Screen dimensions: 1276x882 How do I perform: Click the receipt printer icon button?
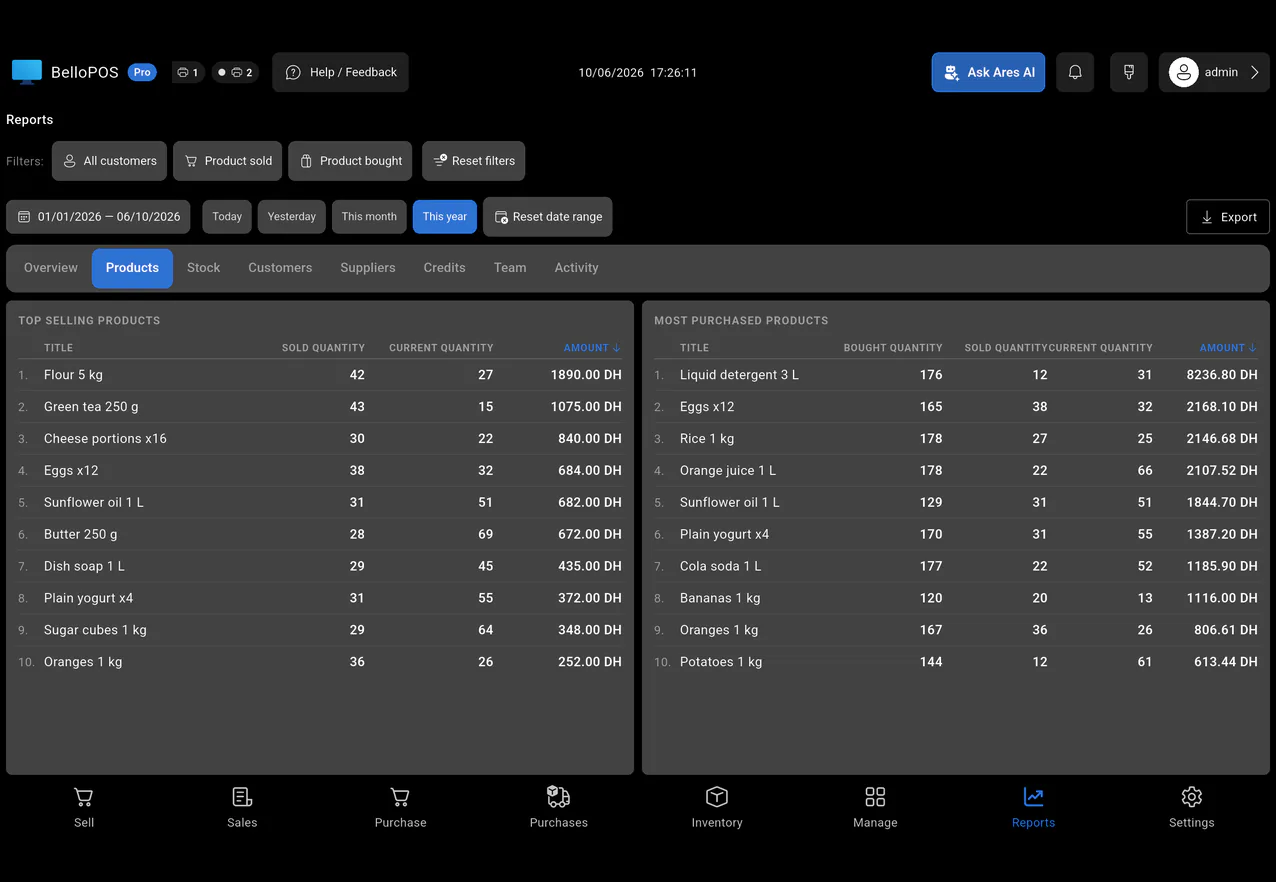[1129, 72]
